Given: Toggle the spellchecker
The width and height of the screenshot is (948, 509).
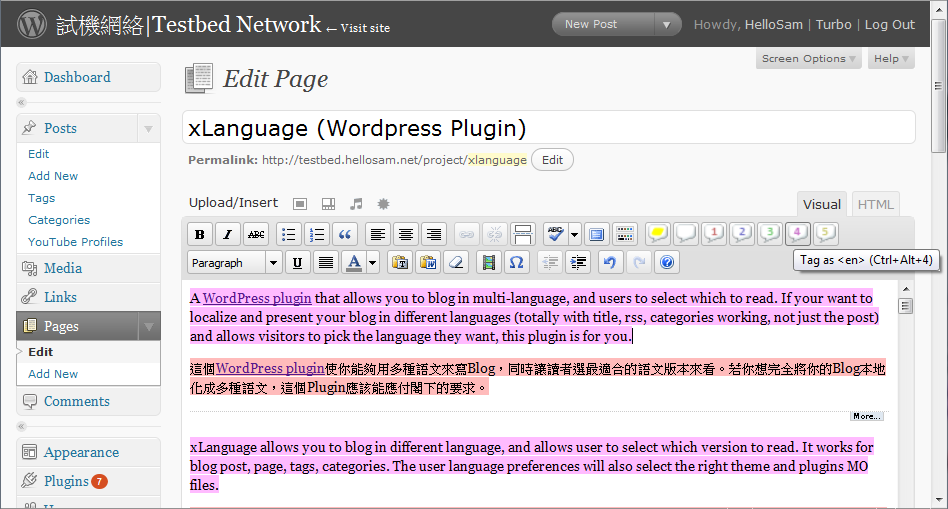Looking at the screenshot, I should point(556,234).
